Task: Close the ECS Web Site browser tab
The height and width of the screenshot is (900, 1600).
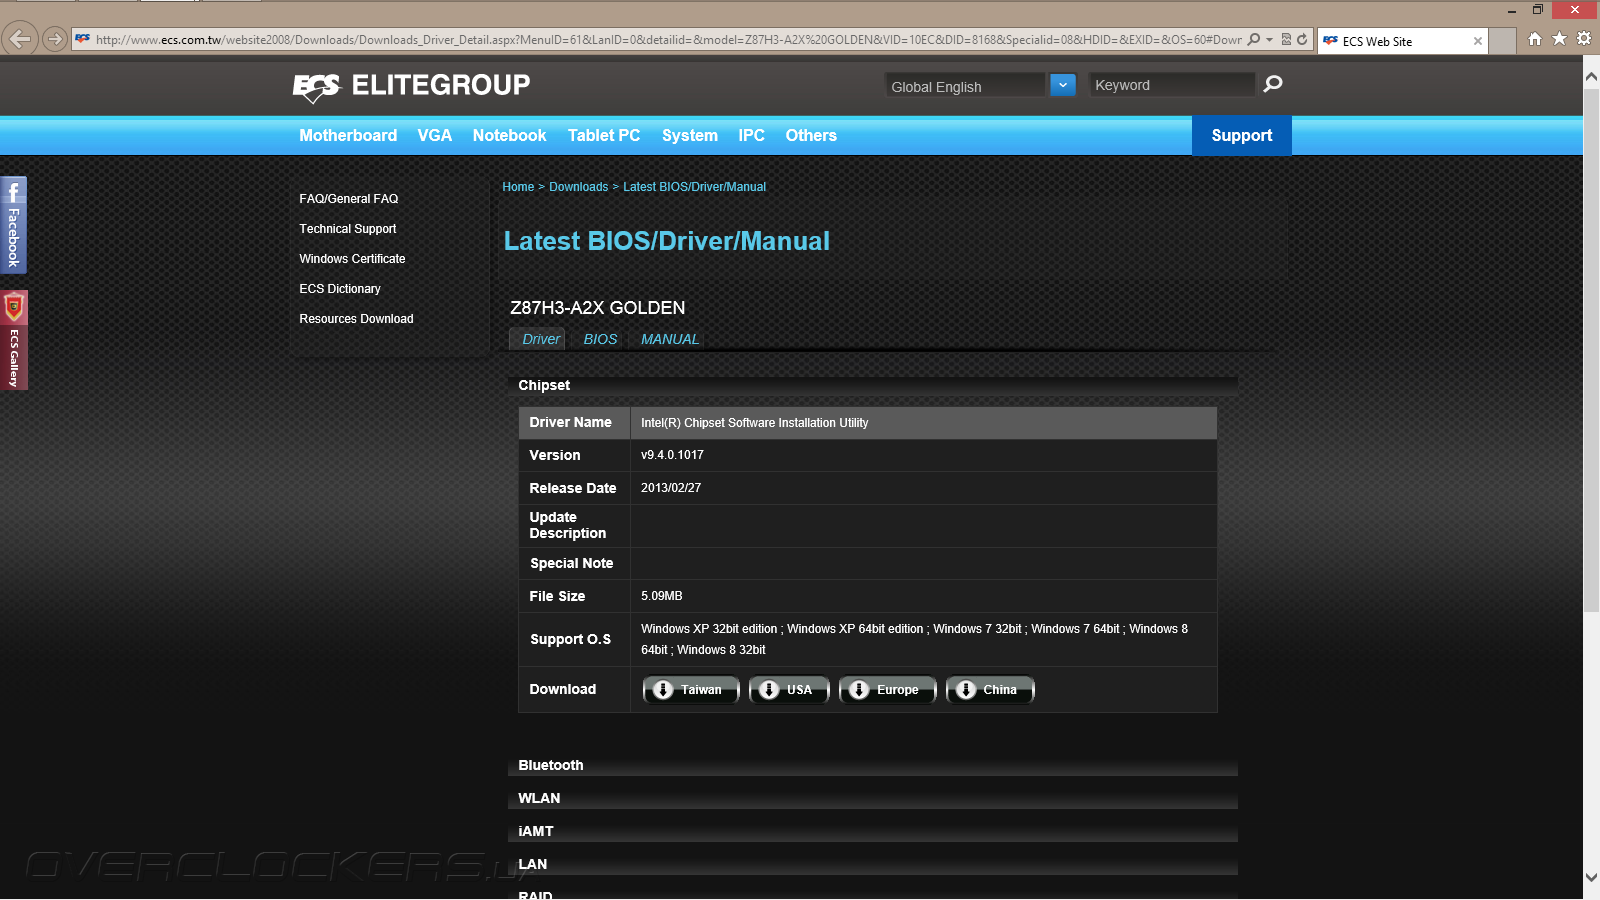Action: (x=1478, y=41)
